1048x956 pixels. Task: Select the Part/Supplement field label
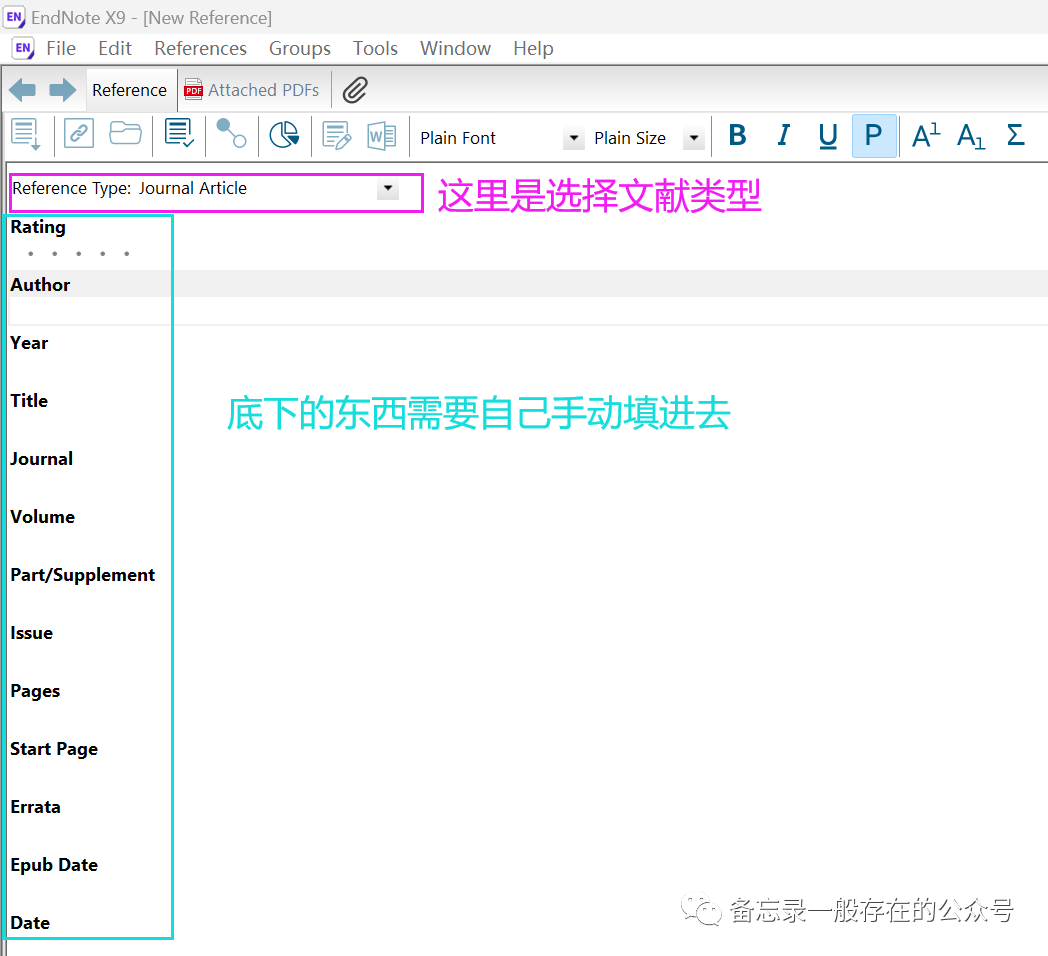pos(83,575)
